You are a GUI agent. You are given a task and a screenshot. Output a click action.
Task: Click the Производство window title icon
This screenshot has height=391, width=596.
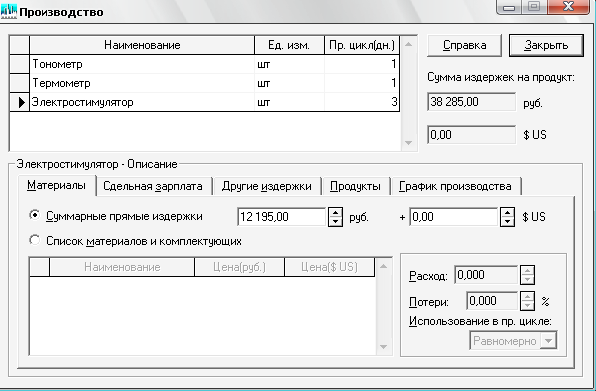[9, 12]
